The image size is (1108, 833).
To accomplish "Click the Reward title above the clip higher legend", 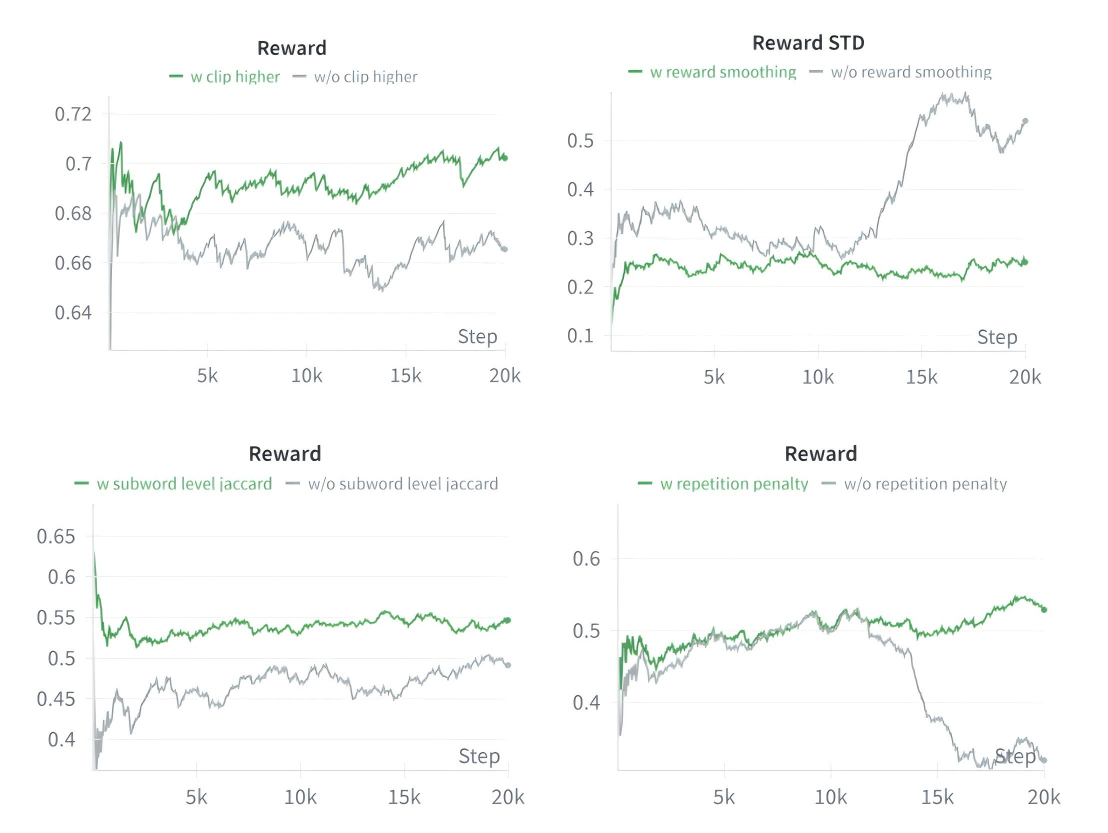I will (x=291, y=48).
